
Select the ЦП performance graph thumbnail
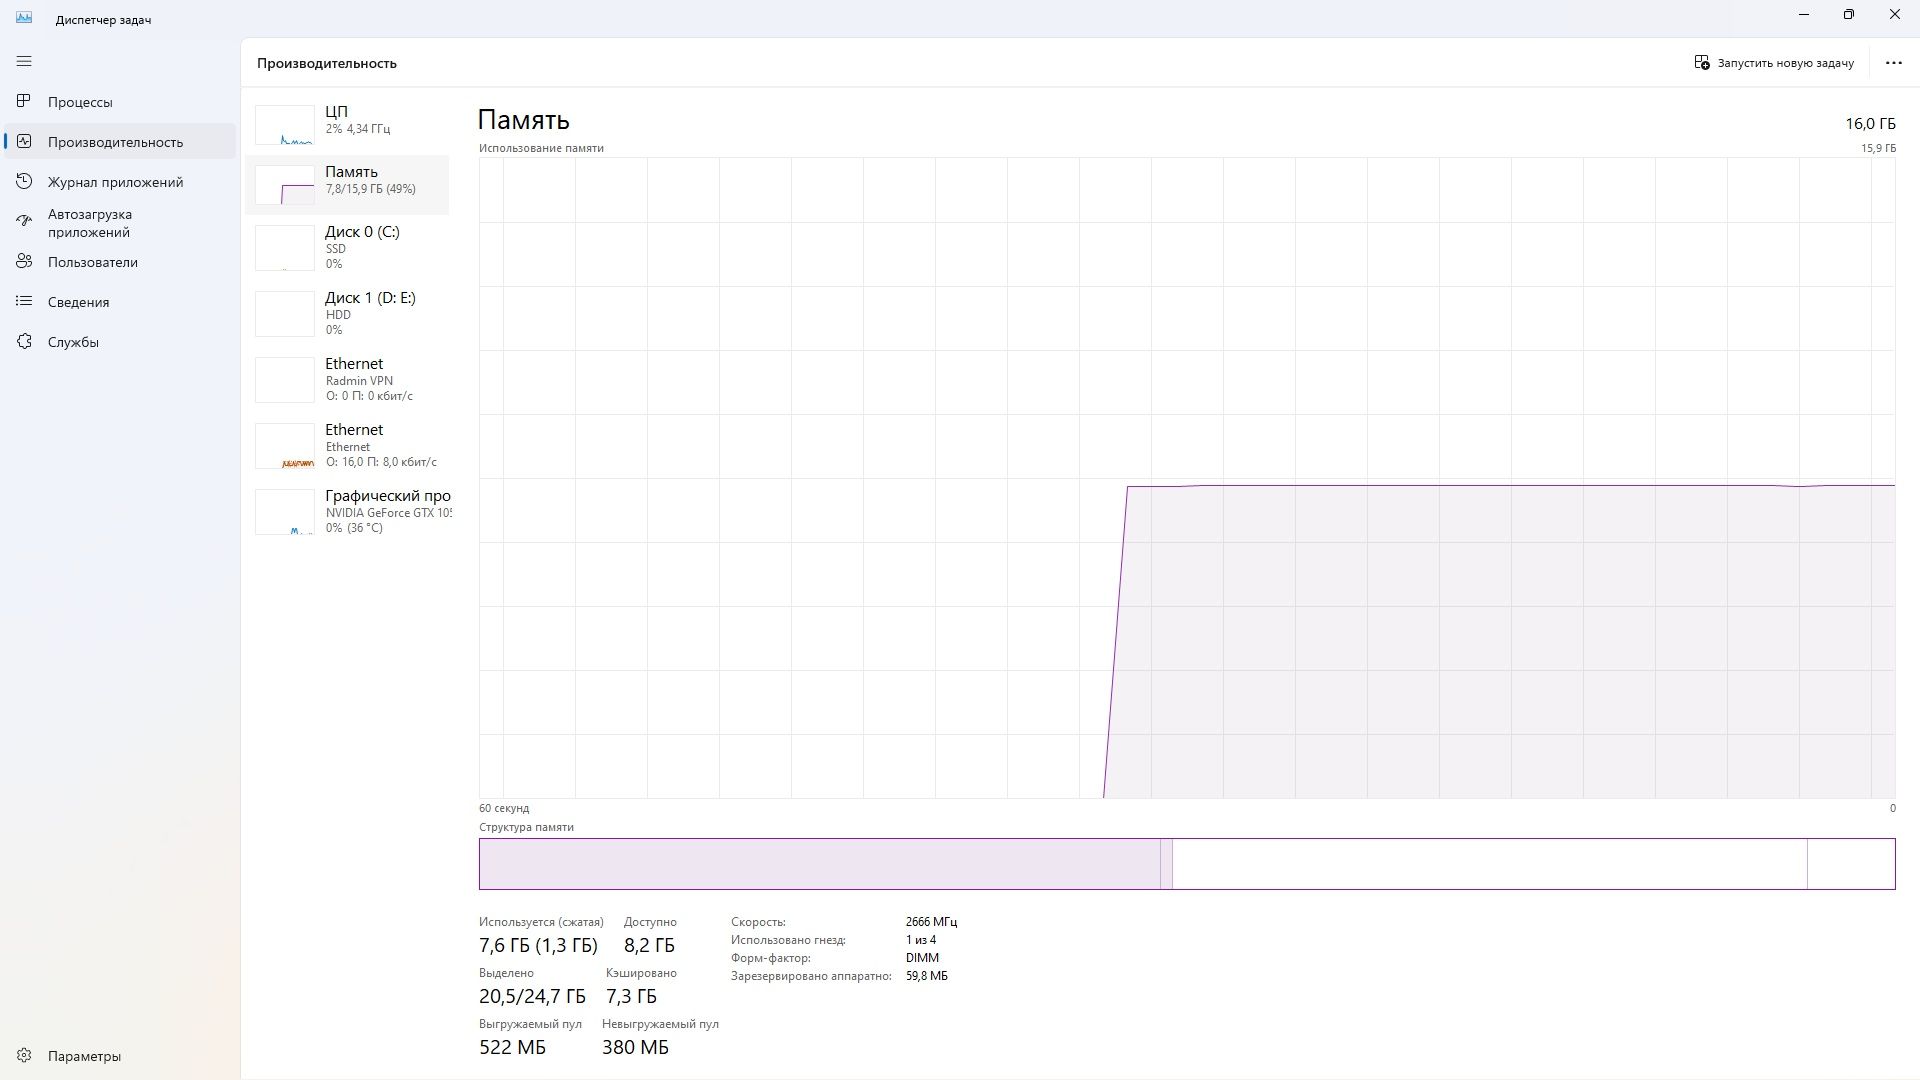tap(285, 125)
